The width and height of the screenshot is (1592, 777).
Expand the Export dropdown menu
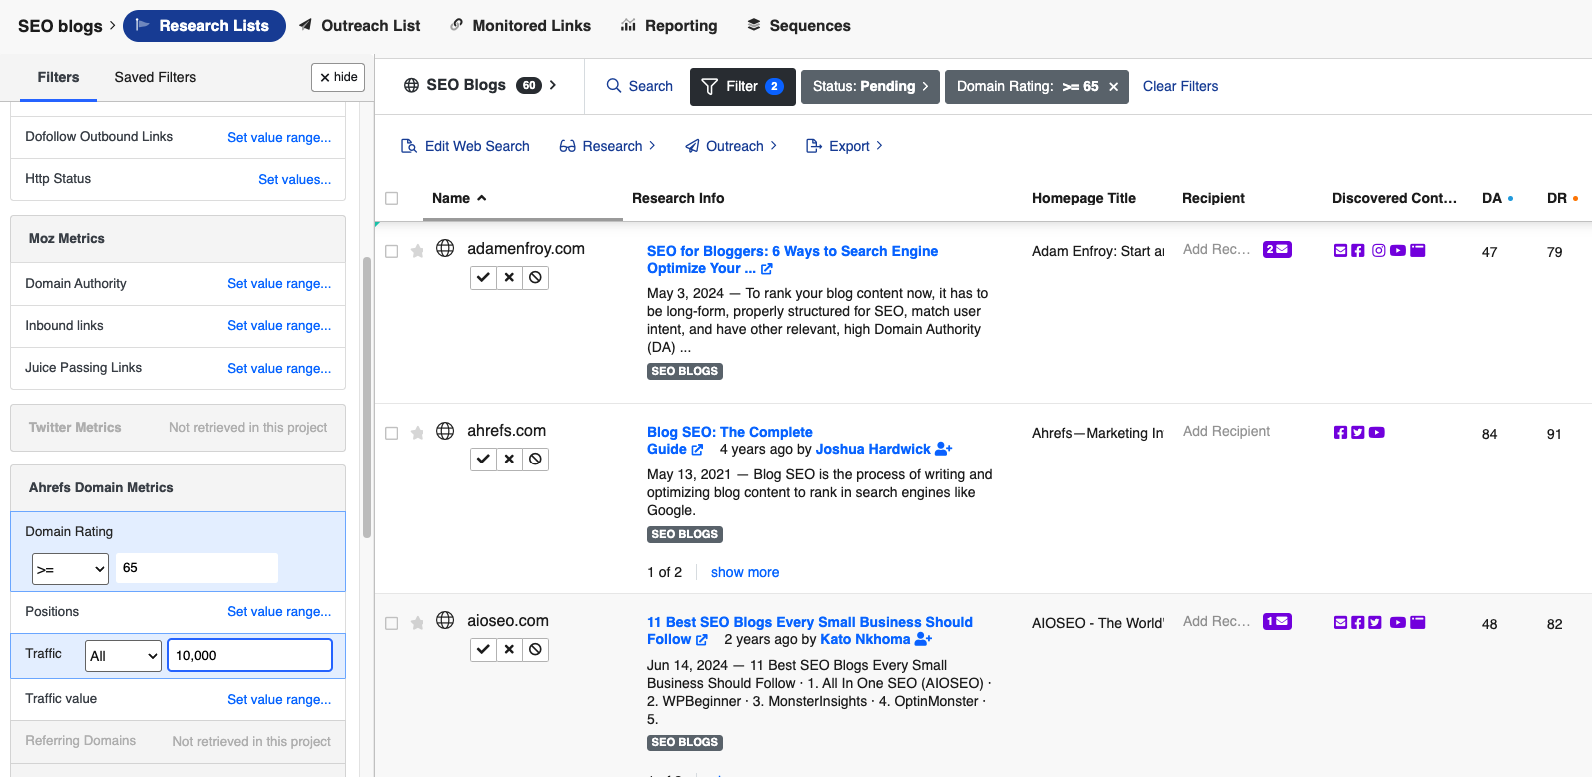click(x=844, y=146)
